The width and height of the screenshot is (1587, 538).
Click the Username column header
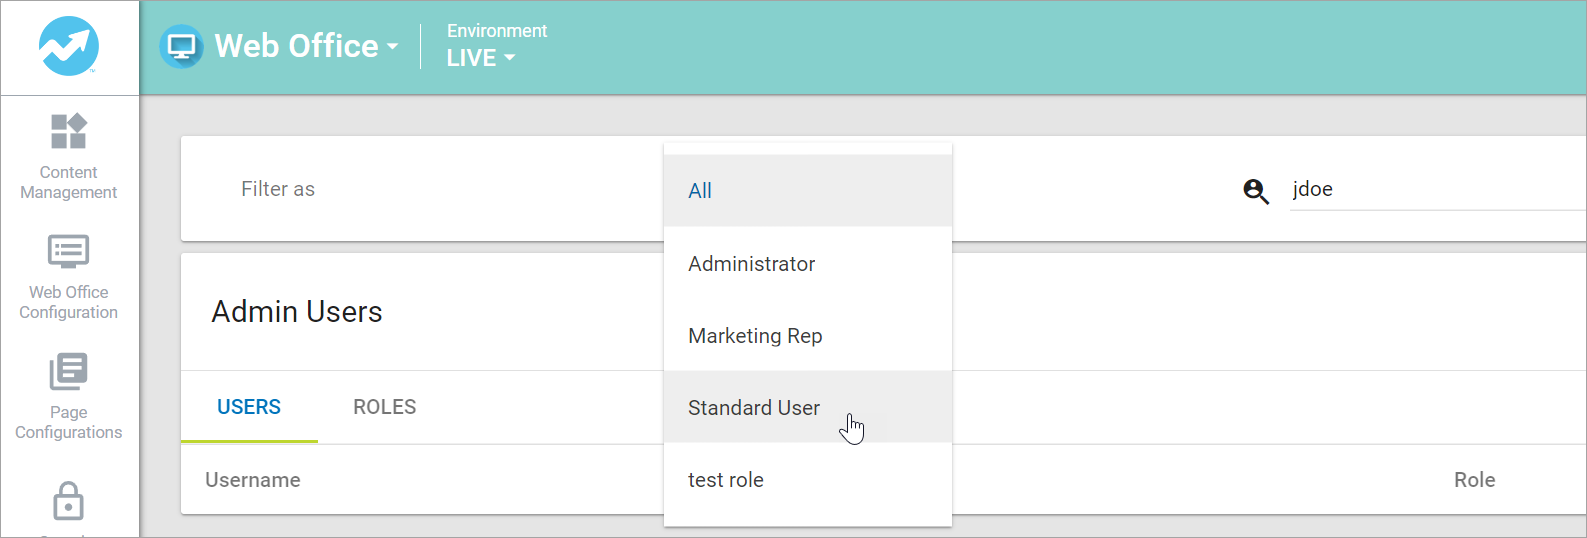click(253, 480)
